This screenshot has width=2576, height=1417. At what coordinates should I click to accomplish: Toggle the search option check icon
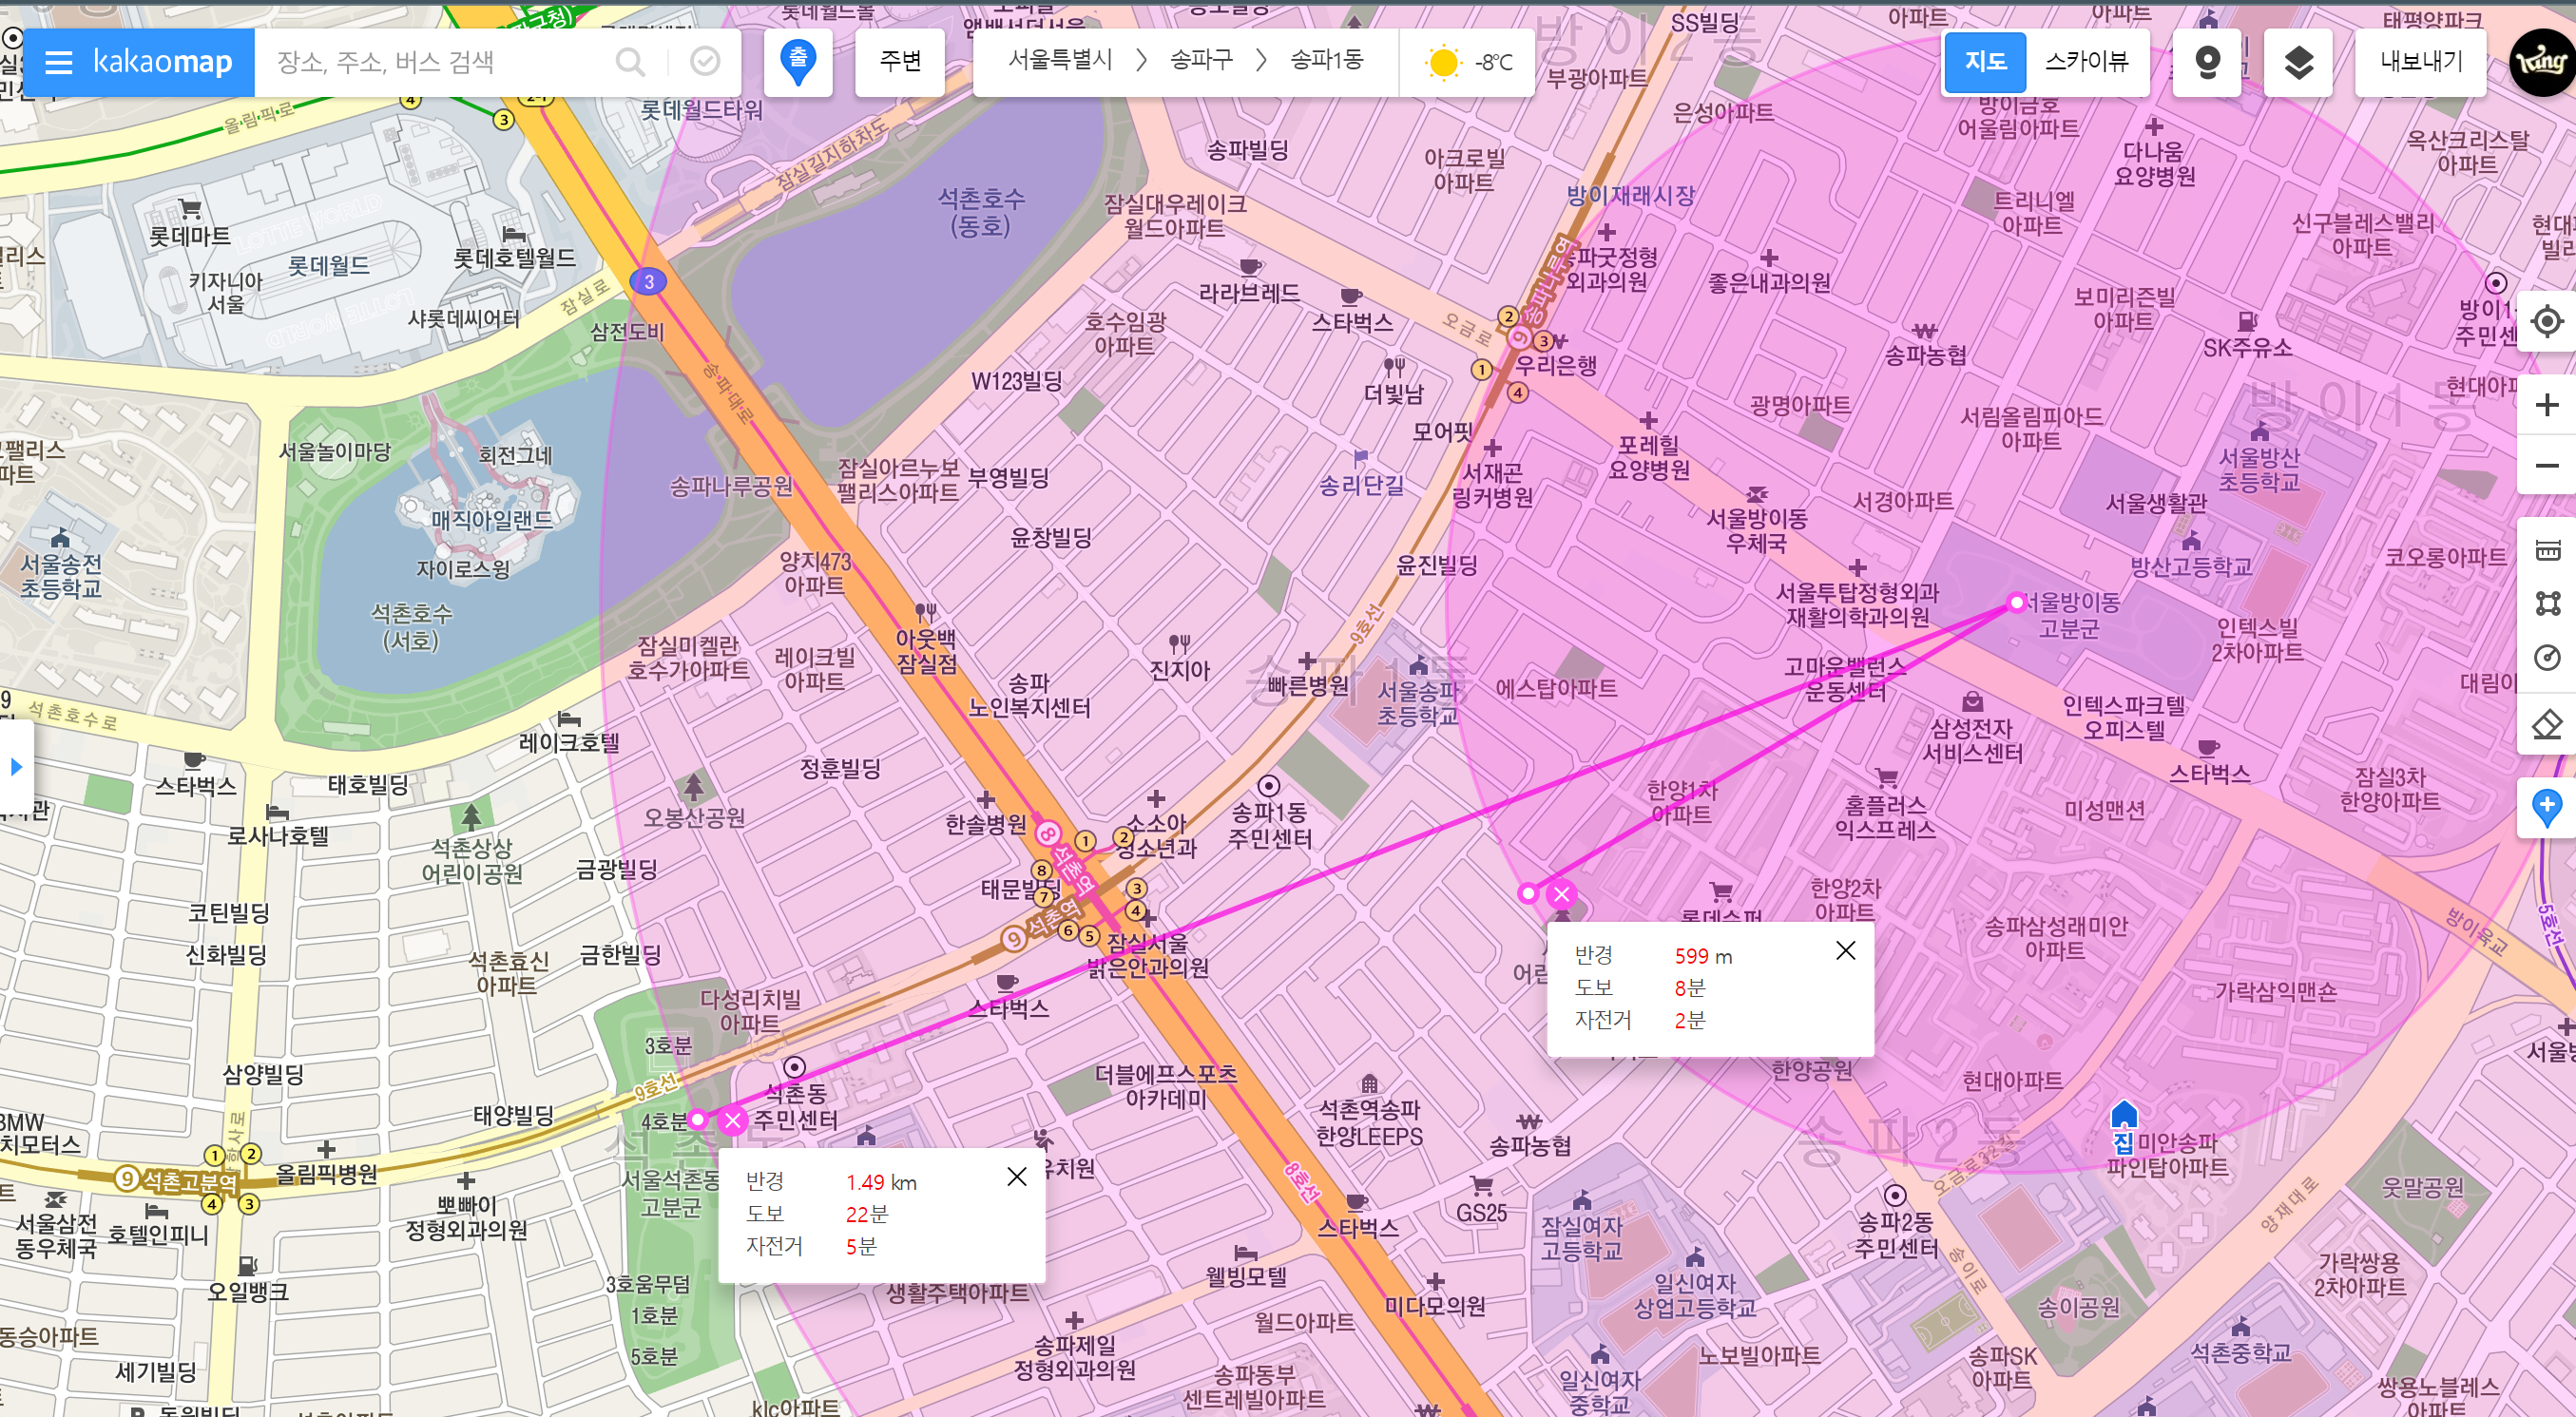(x=705, y=62)
